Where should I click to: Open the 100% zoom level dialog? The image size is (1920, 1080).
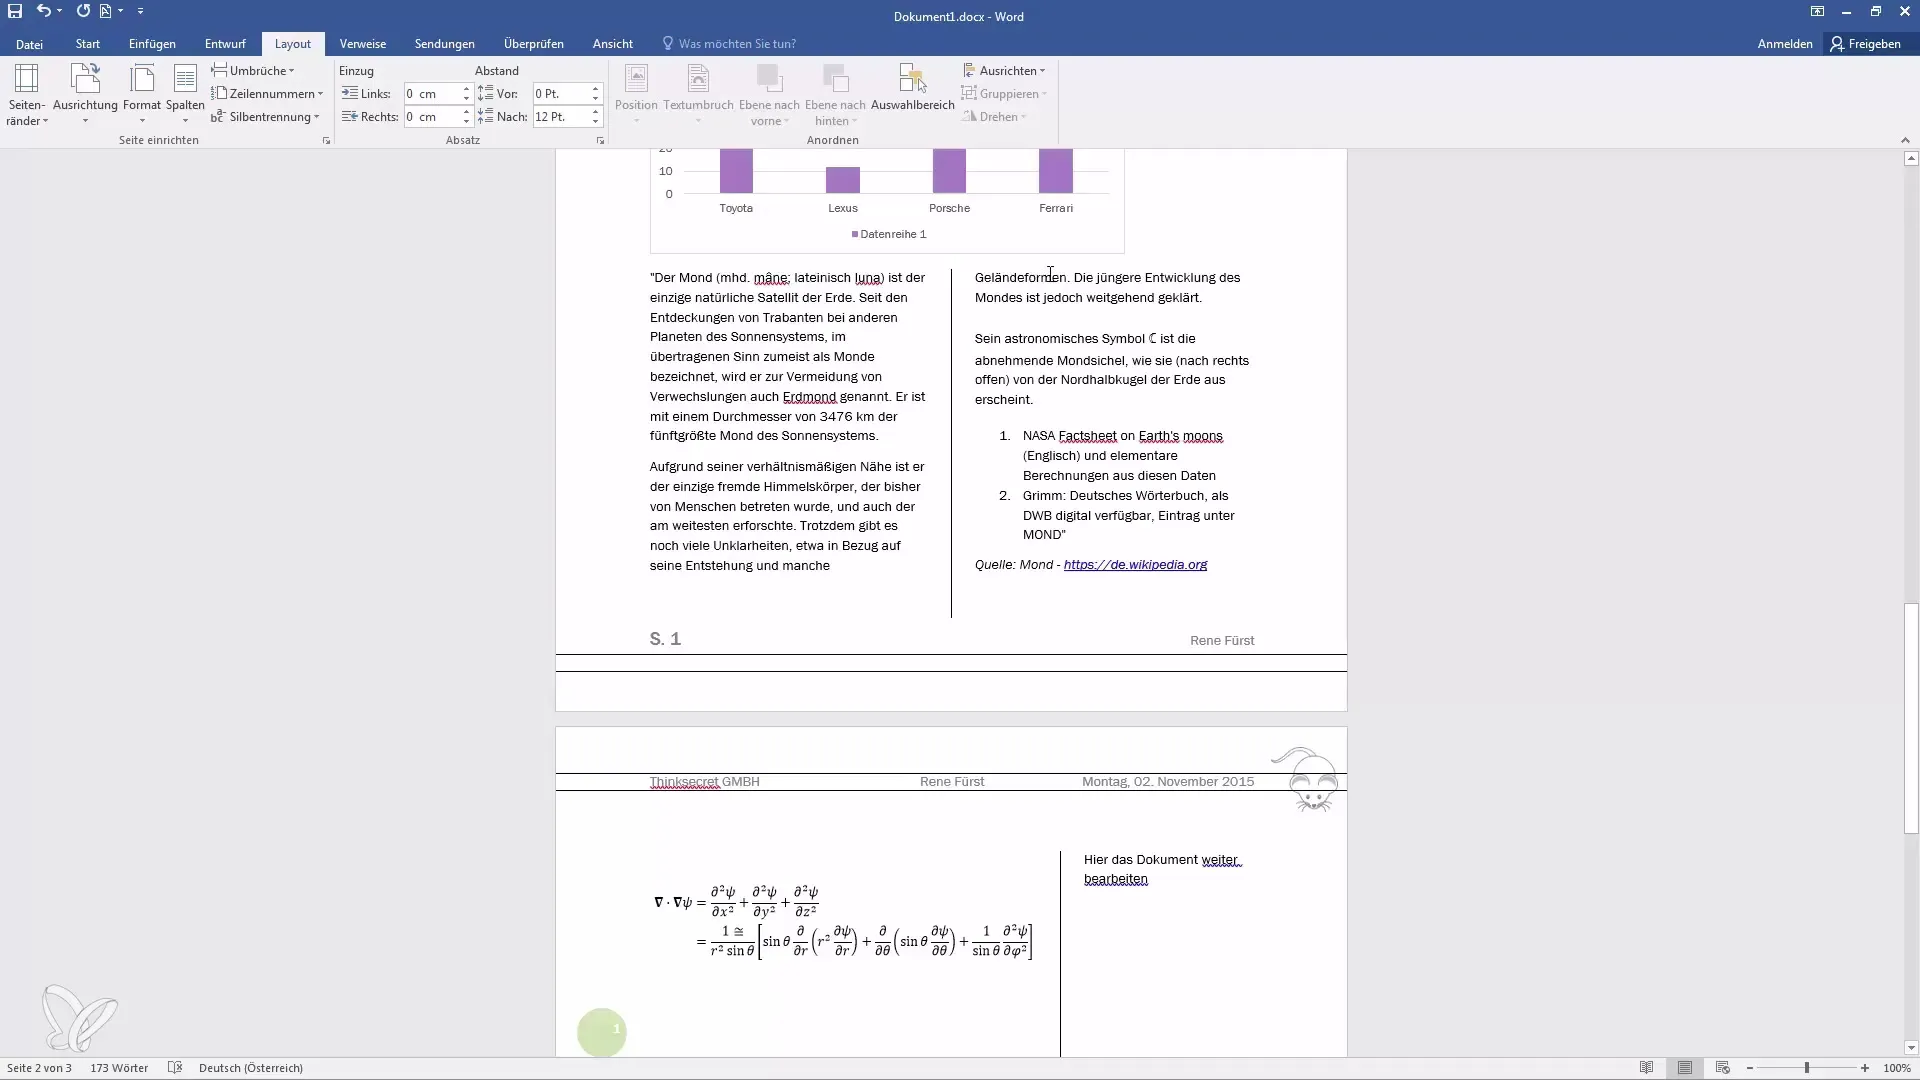tap(1897, 1068)
